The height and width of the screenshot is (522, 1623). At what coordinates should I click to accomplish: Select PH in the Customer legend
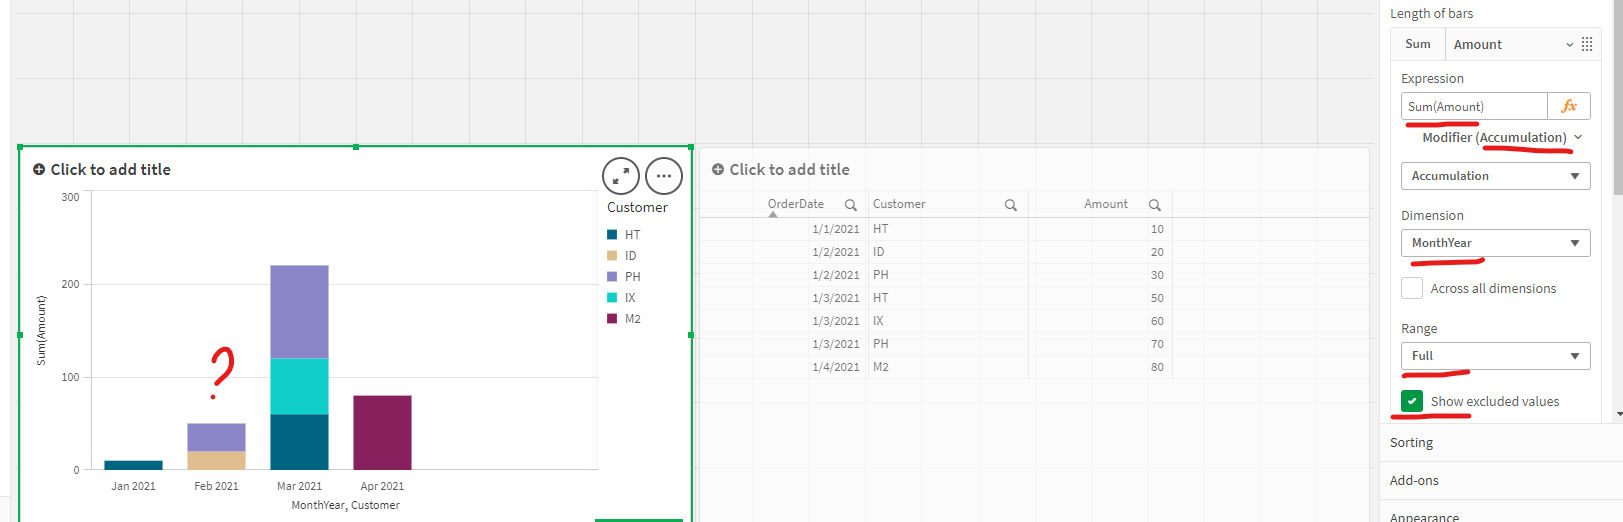[x=623, y=277]
